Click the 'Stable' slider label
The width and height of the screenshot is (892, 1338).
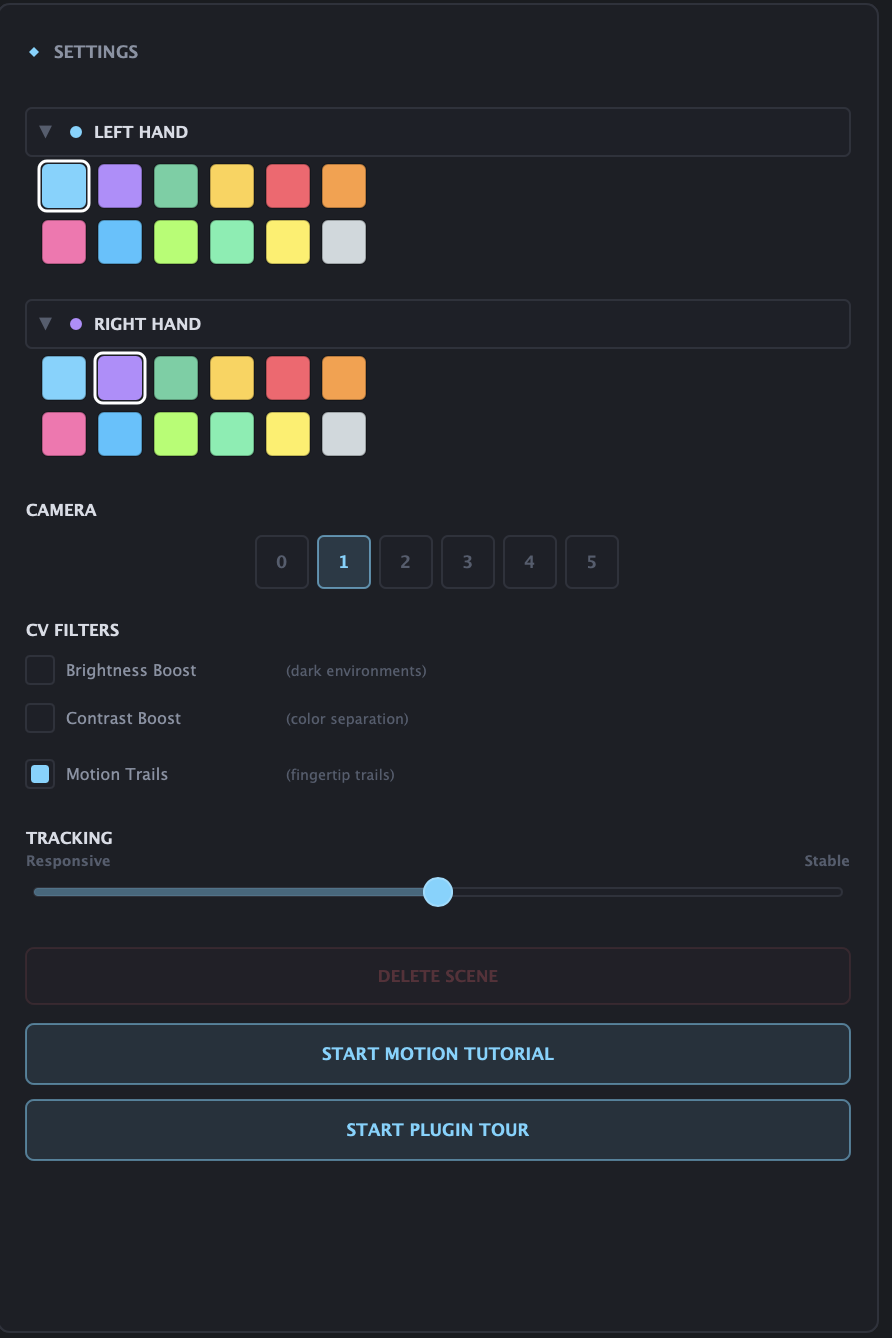[827, 861]
